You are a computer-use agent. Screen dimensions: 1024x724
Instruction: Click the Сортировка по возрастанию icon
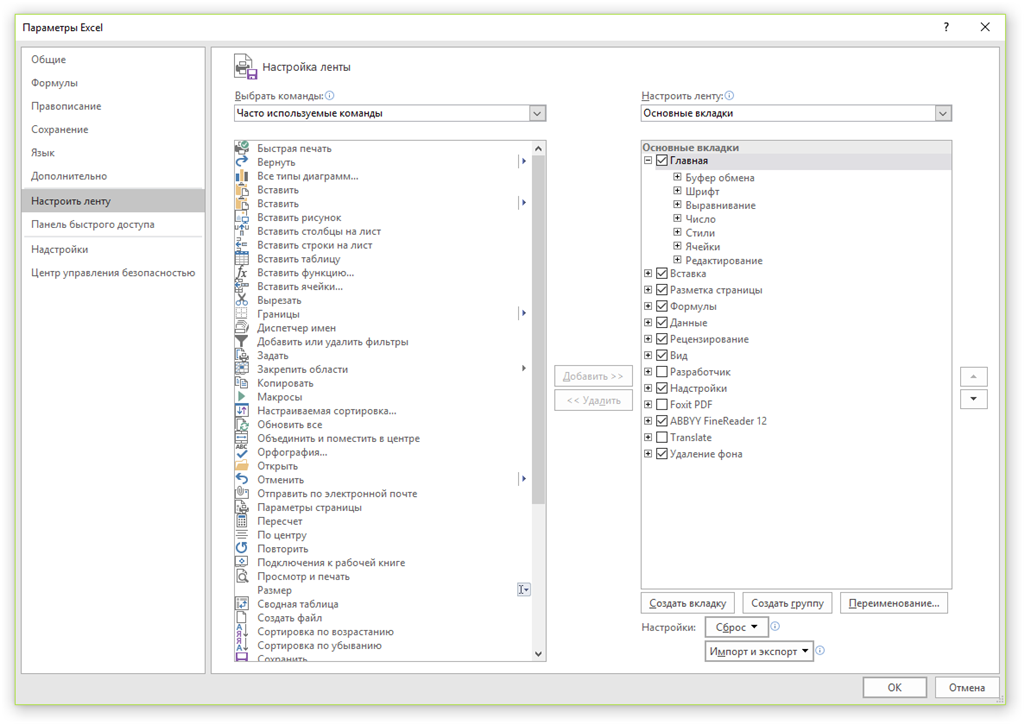click(x=242, y=631)
